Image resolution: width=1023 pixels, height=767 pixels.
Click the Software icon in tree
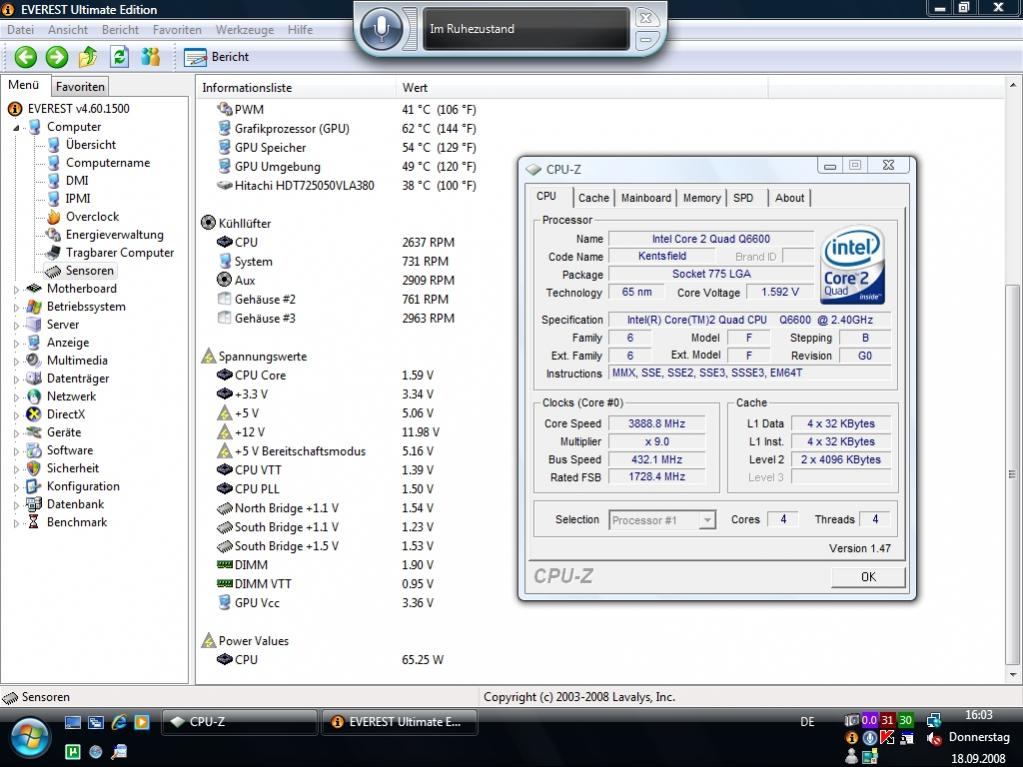pyautogui.click(x=33, y=450)
